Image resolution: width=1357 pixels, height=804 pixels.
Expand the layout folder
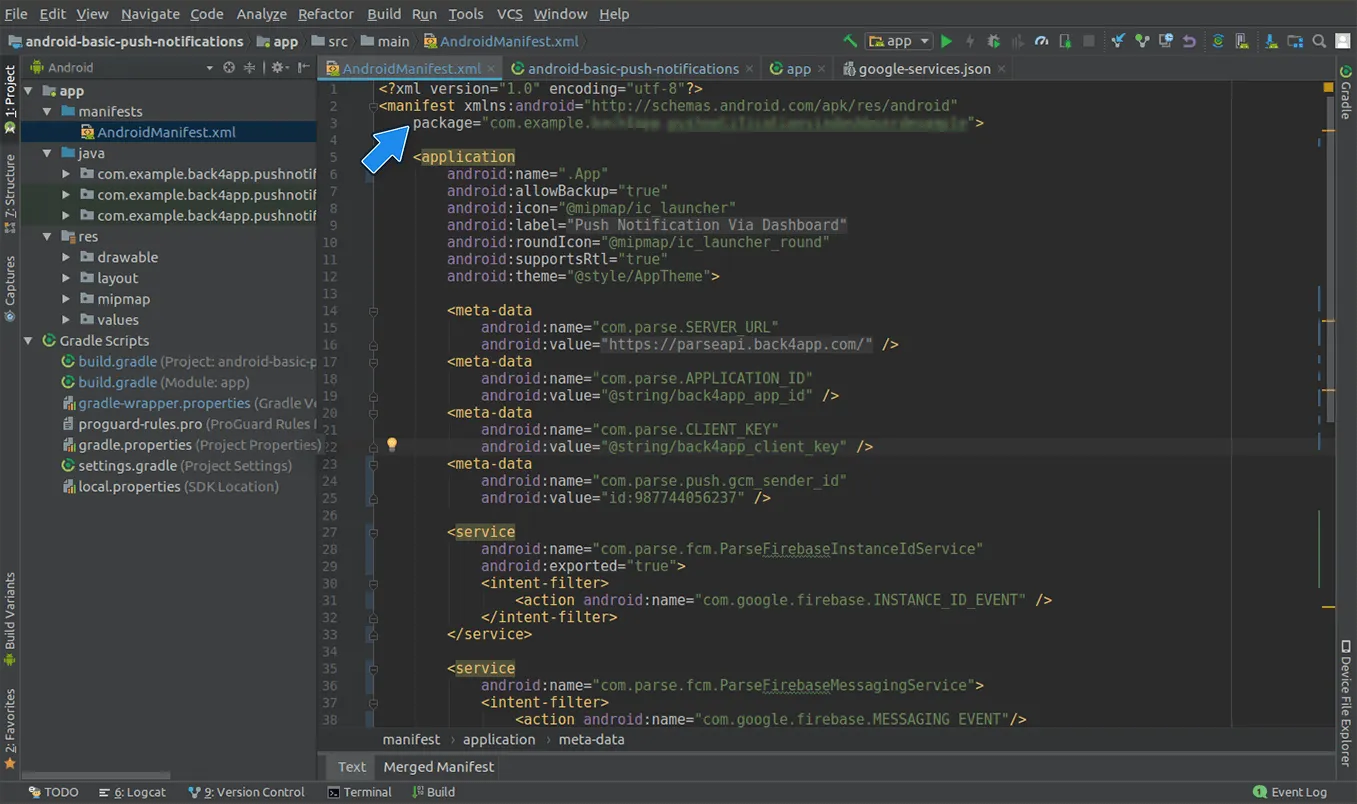[x=66, y=278]
